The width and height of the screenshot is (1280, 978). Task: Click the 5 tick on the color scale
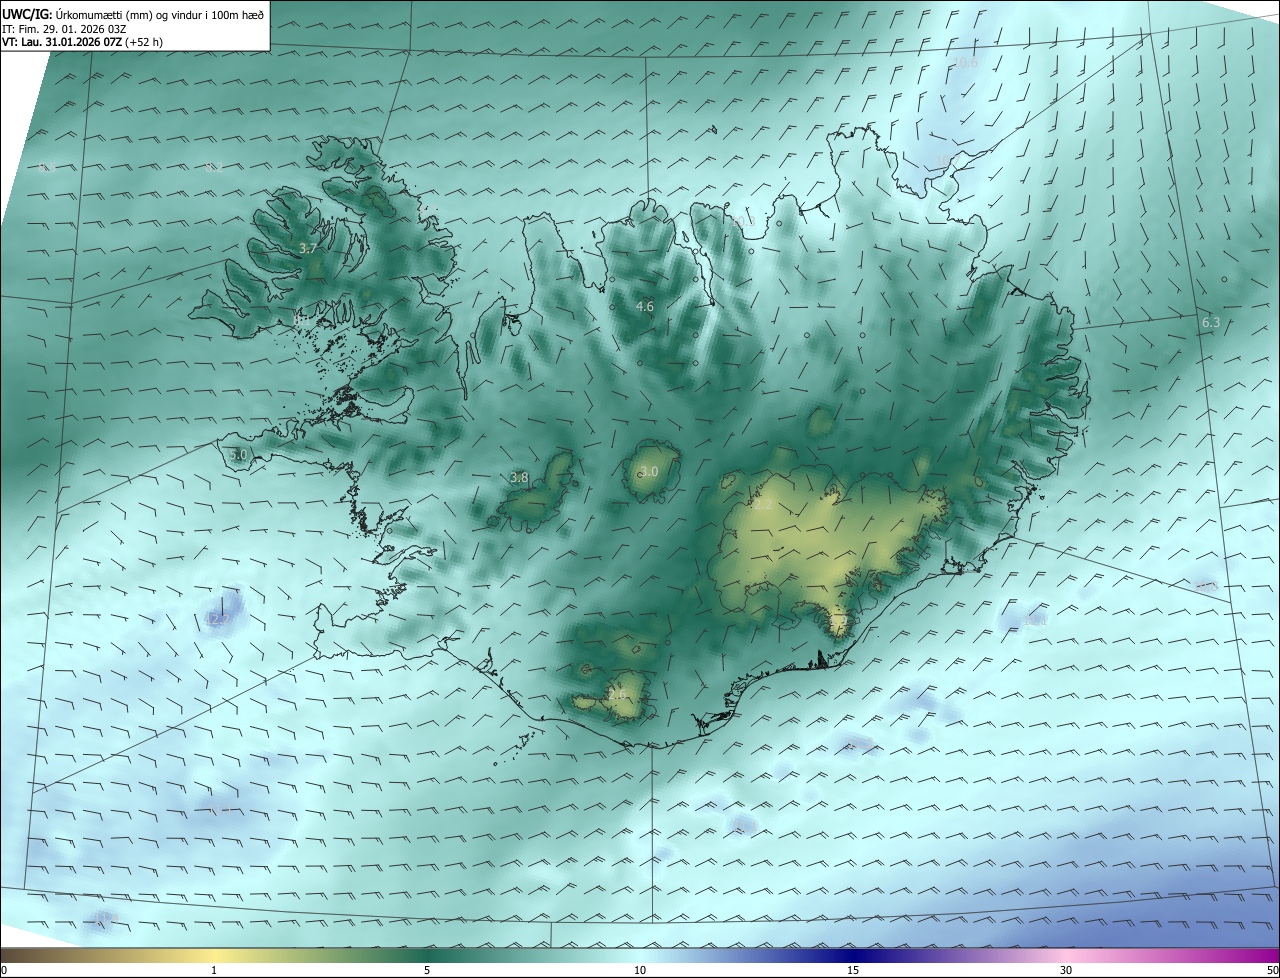[x=427, y=970]
